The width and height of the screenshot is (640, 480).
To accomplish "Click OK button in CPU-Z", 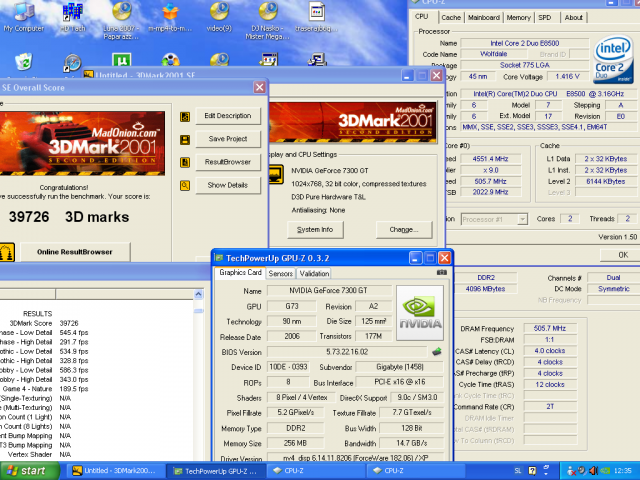I will (622, 255).
